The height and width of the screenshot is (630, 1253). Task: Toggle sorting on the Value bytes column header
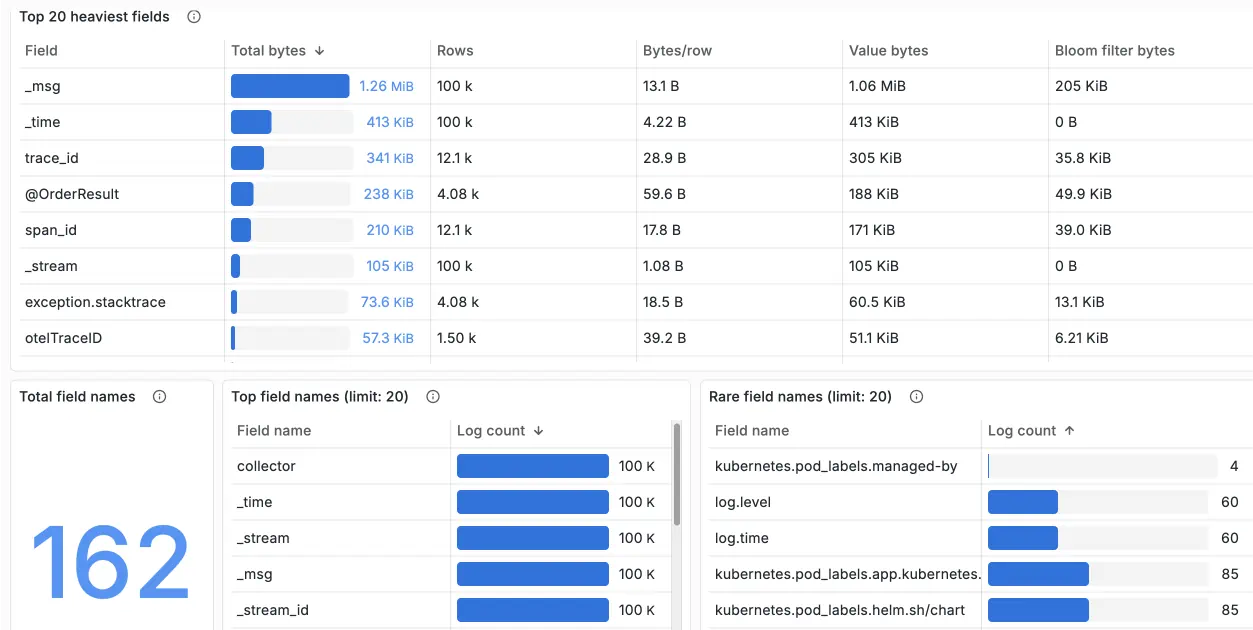(x=888, y=50)
